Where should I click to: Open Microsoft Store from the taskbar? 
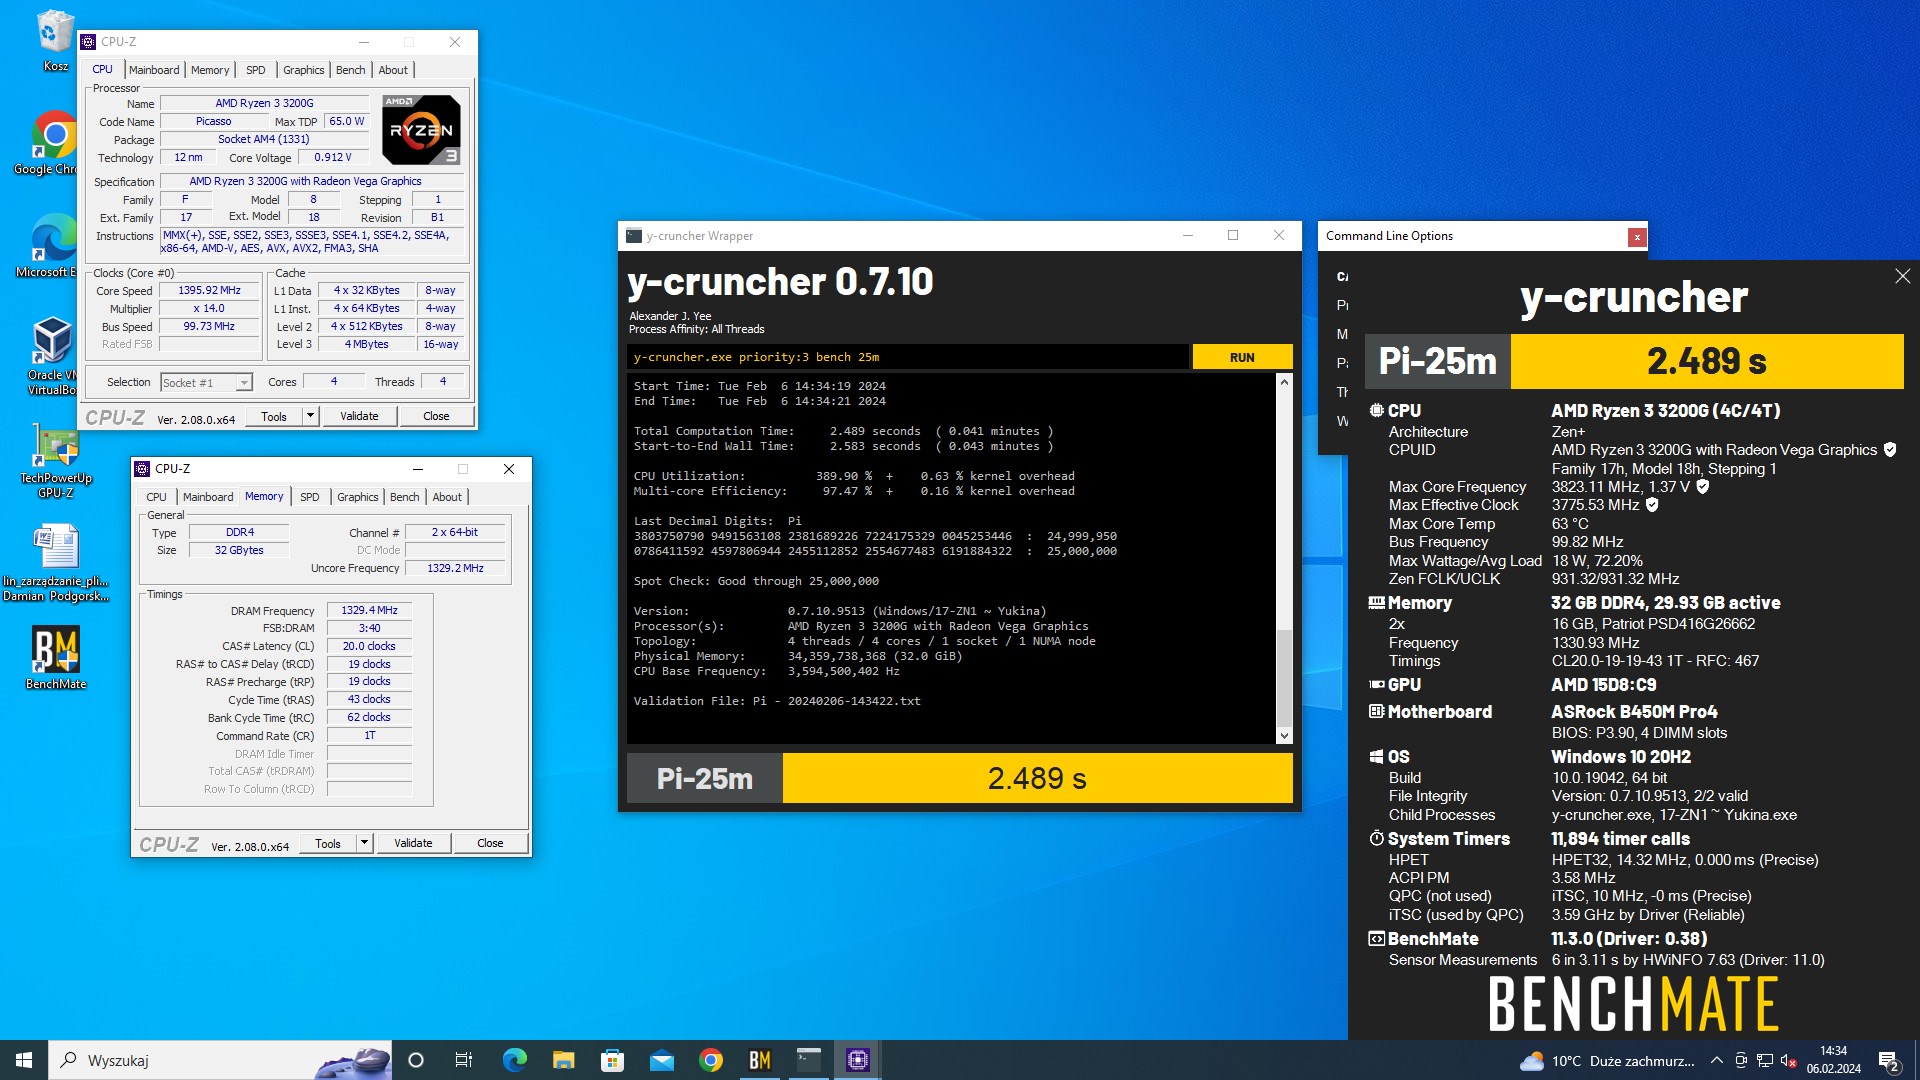click(612, 1060)
